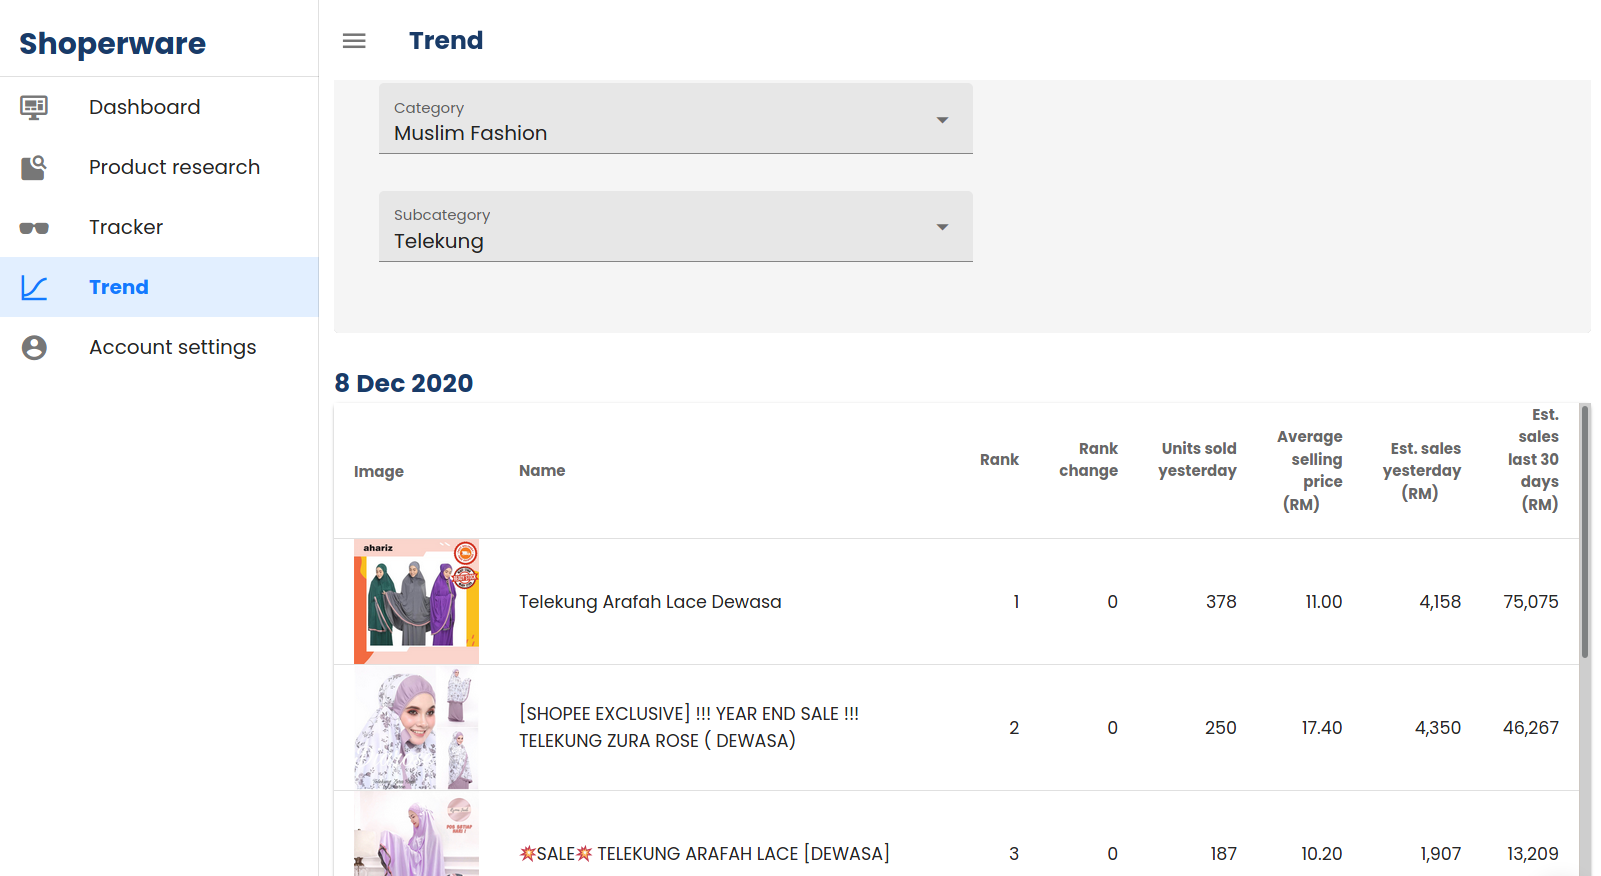Click the Telekung Zura Rose product thumbnail
The height and width of the screenshot is (876, 1601).
[416, 728]
